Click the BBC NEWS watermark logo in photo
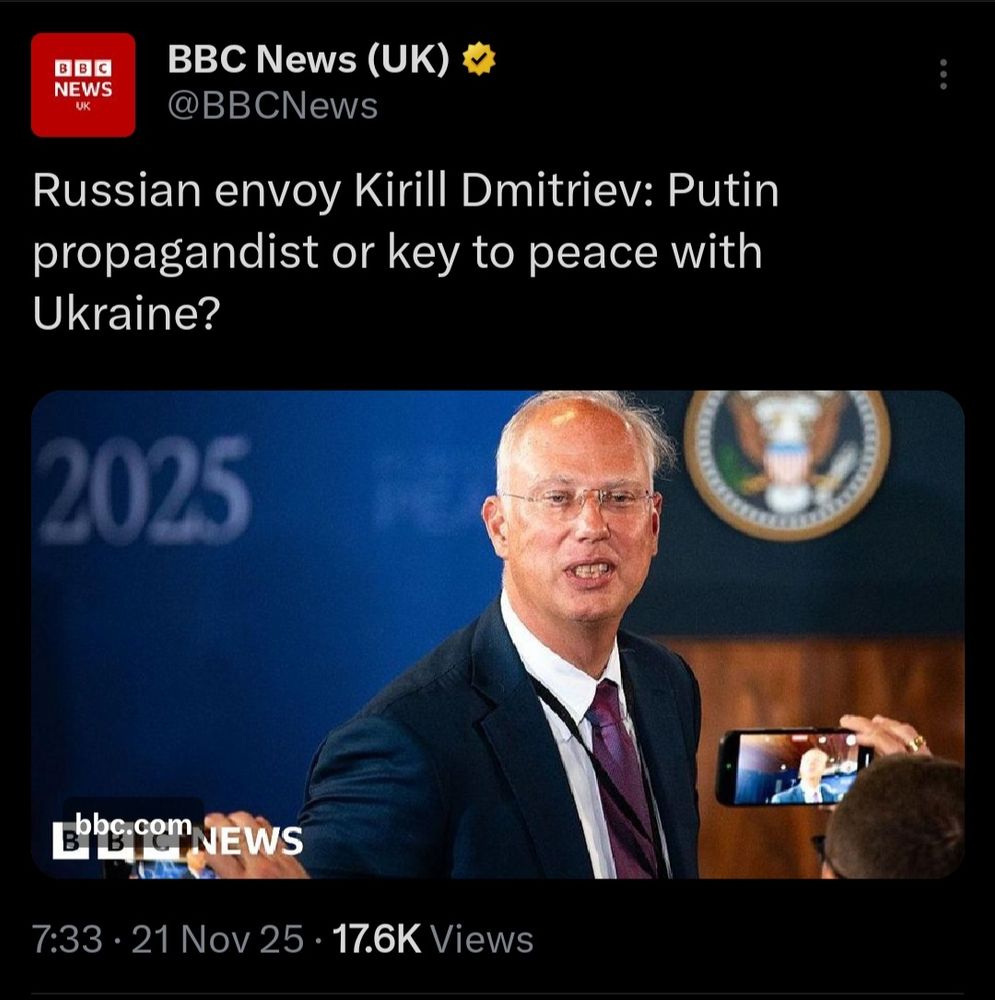Image resolution: width=995 pixels, height=1000 pixels. pos(177,841)
